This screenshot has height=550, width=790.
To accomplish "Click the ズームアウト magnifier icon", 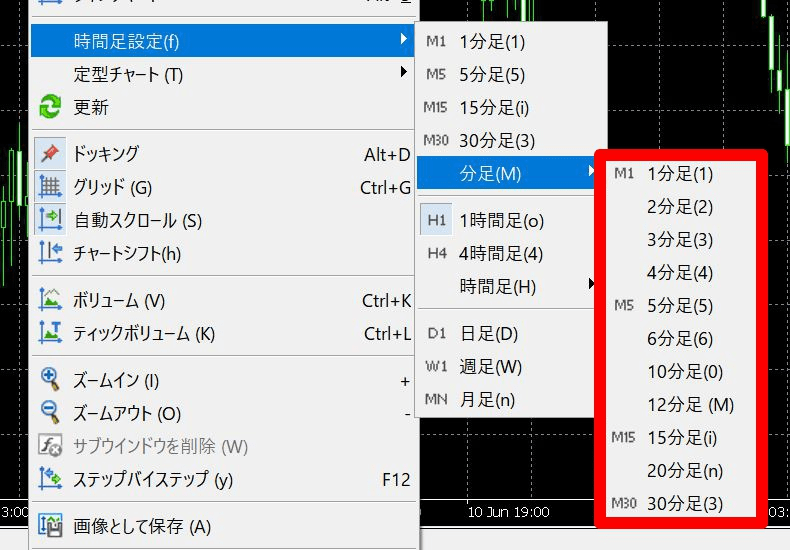I will point(50,413).
